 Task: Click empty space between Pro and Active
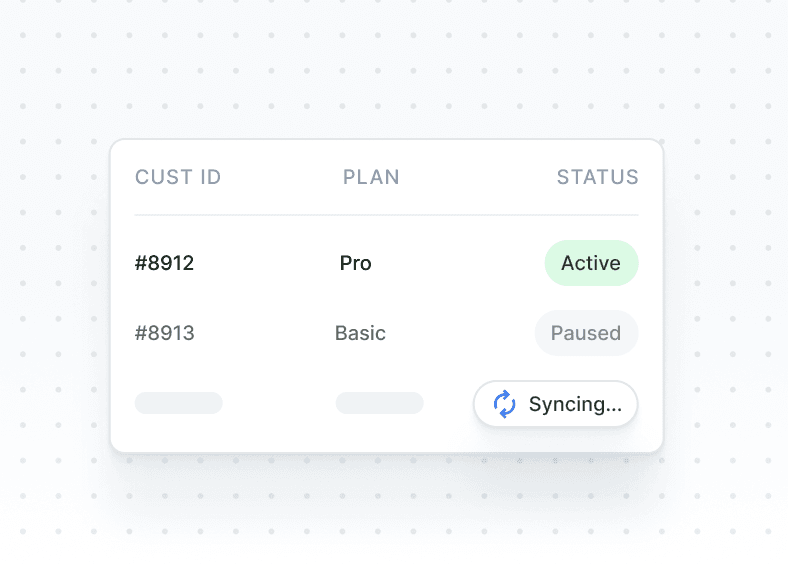pos(458,264)
